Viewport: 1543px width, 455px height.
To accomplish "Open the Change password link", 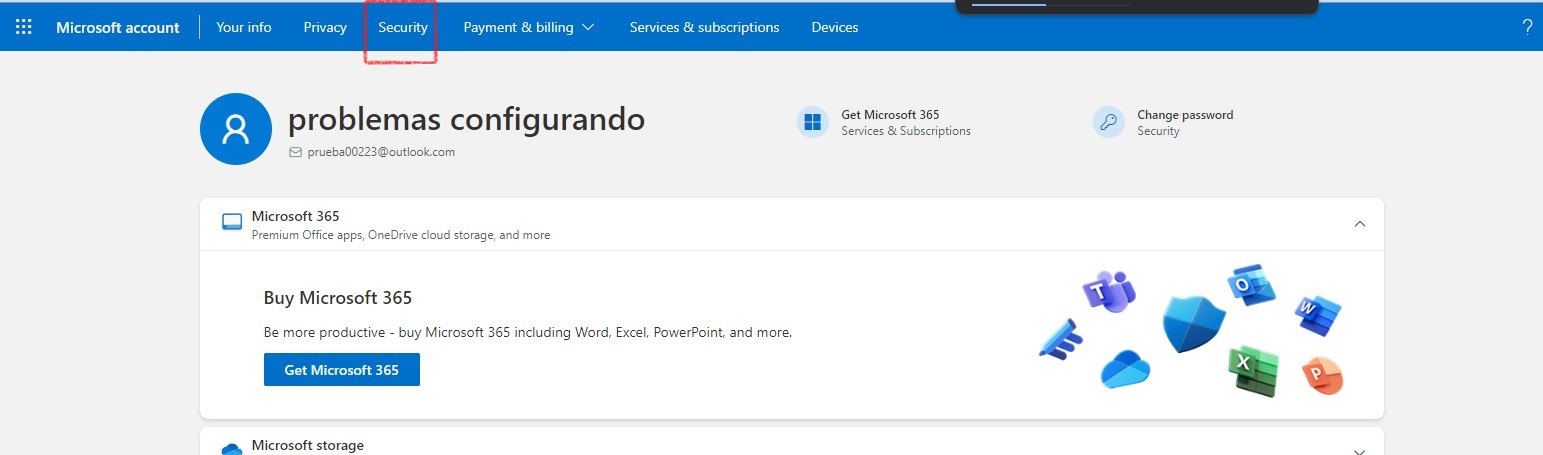I will pos(1185,115).
